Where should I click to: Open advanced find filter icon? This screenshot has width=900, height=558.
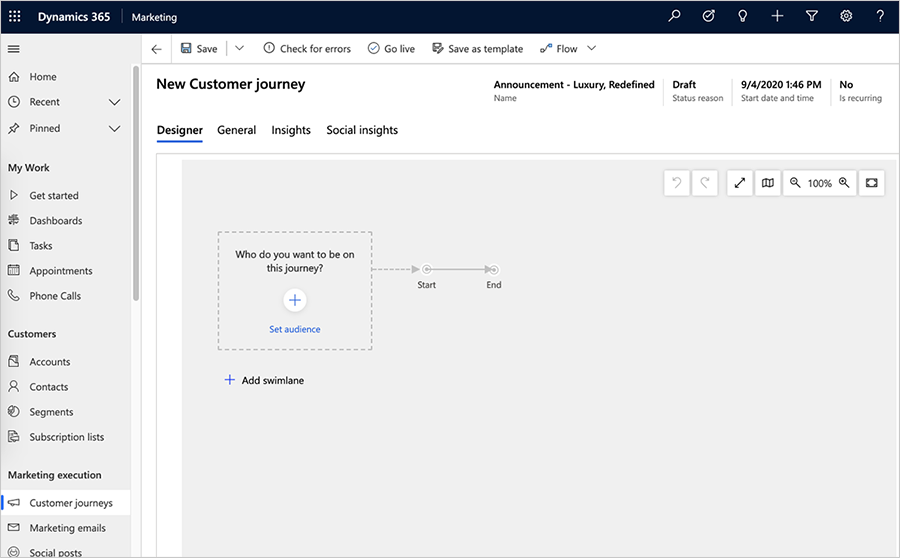(812, 16)
